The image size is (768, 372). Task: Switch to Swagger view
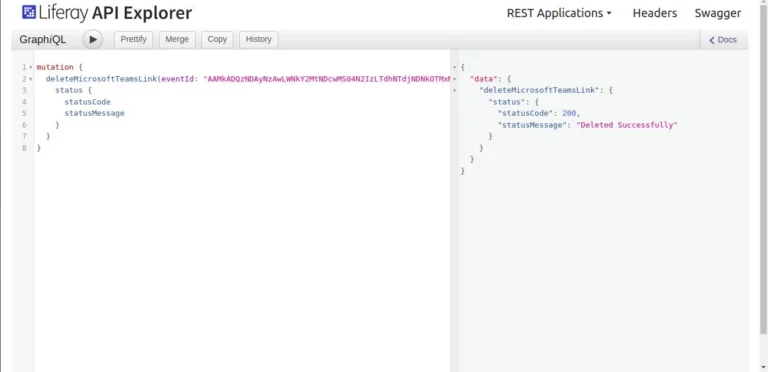pyautogui.click(x=718, y=13)
